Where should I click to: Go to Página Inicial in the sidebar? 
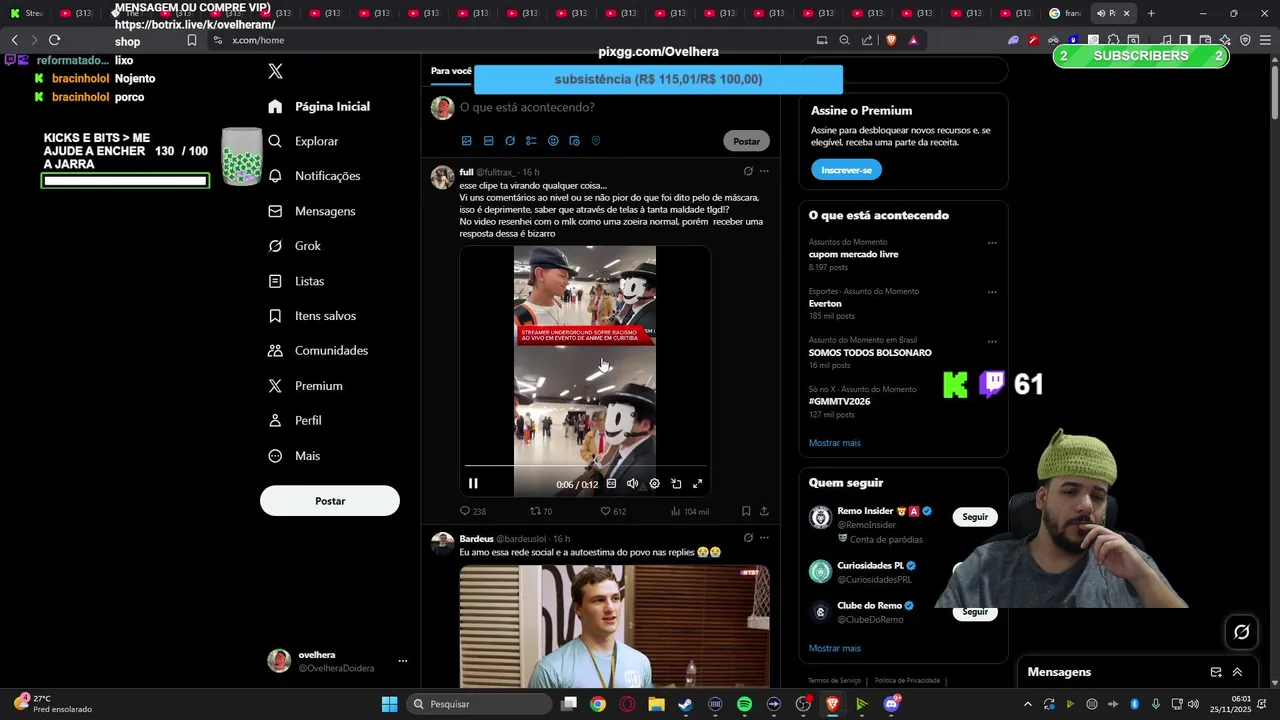(x=319, y=107)
